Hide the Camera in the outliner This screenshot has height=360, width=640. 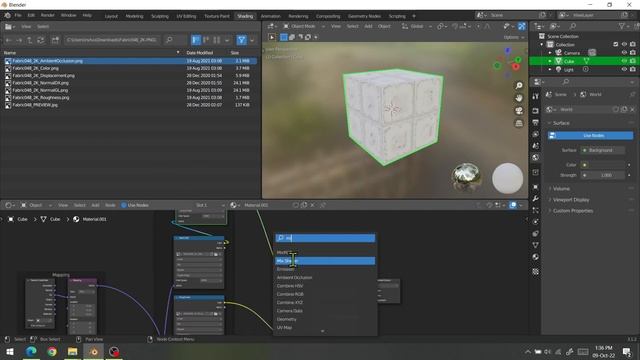tap(624, 53)
